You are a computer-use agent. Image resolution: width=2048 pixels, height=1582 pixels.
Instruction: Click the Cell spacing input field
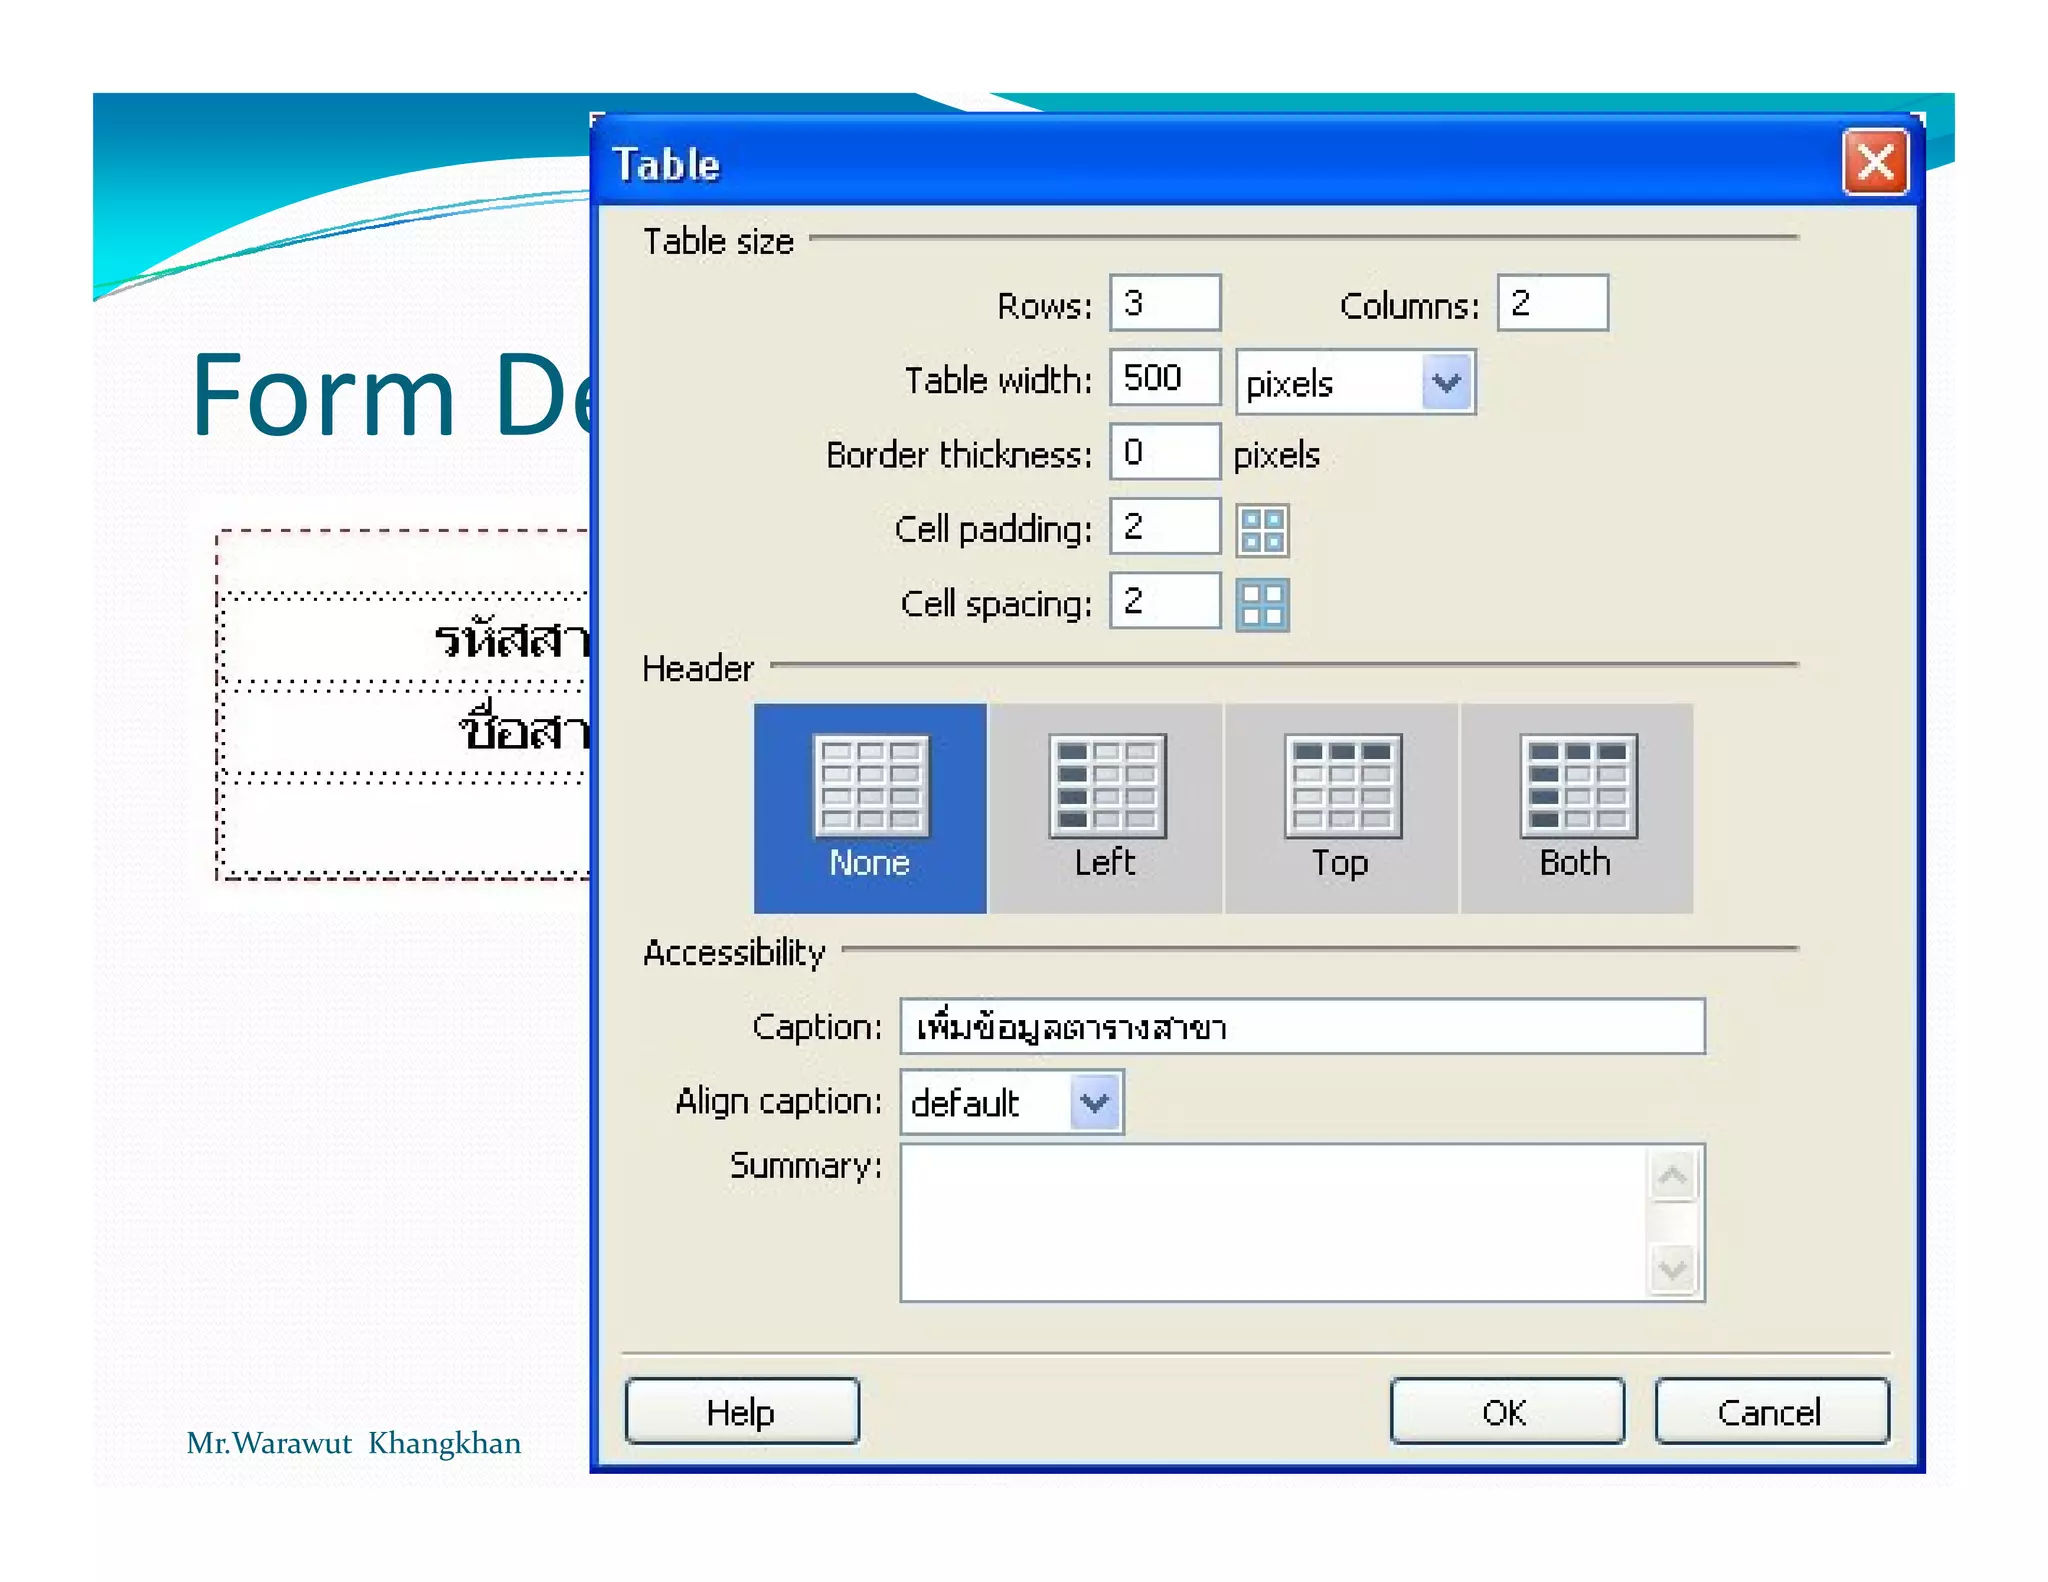tap(1165, 601)
